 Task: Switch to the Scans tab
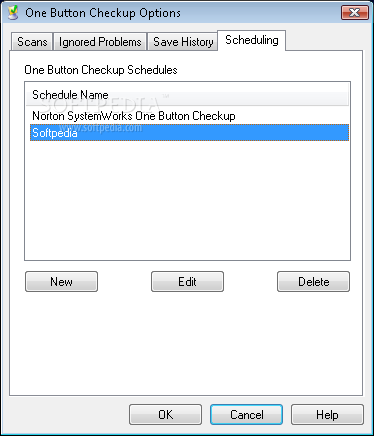32,42
